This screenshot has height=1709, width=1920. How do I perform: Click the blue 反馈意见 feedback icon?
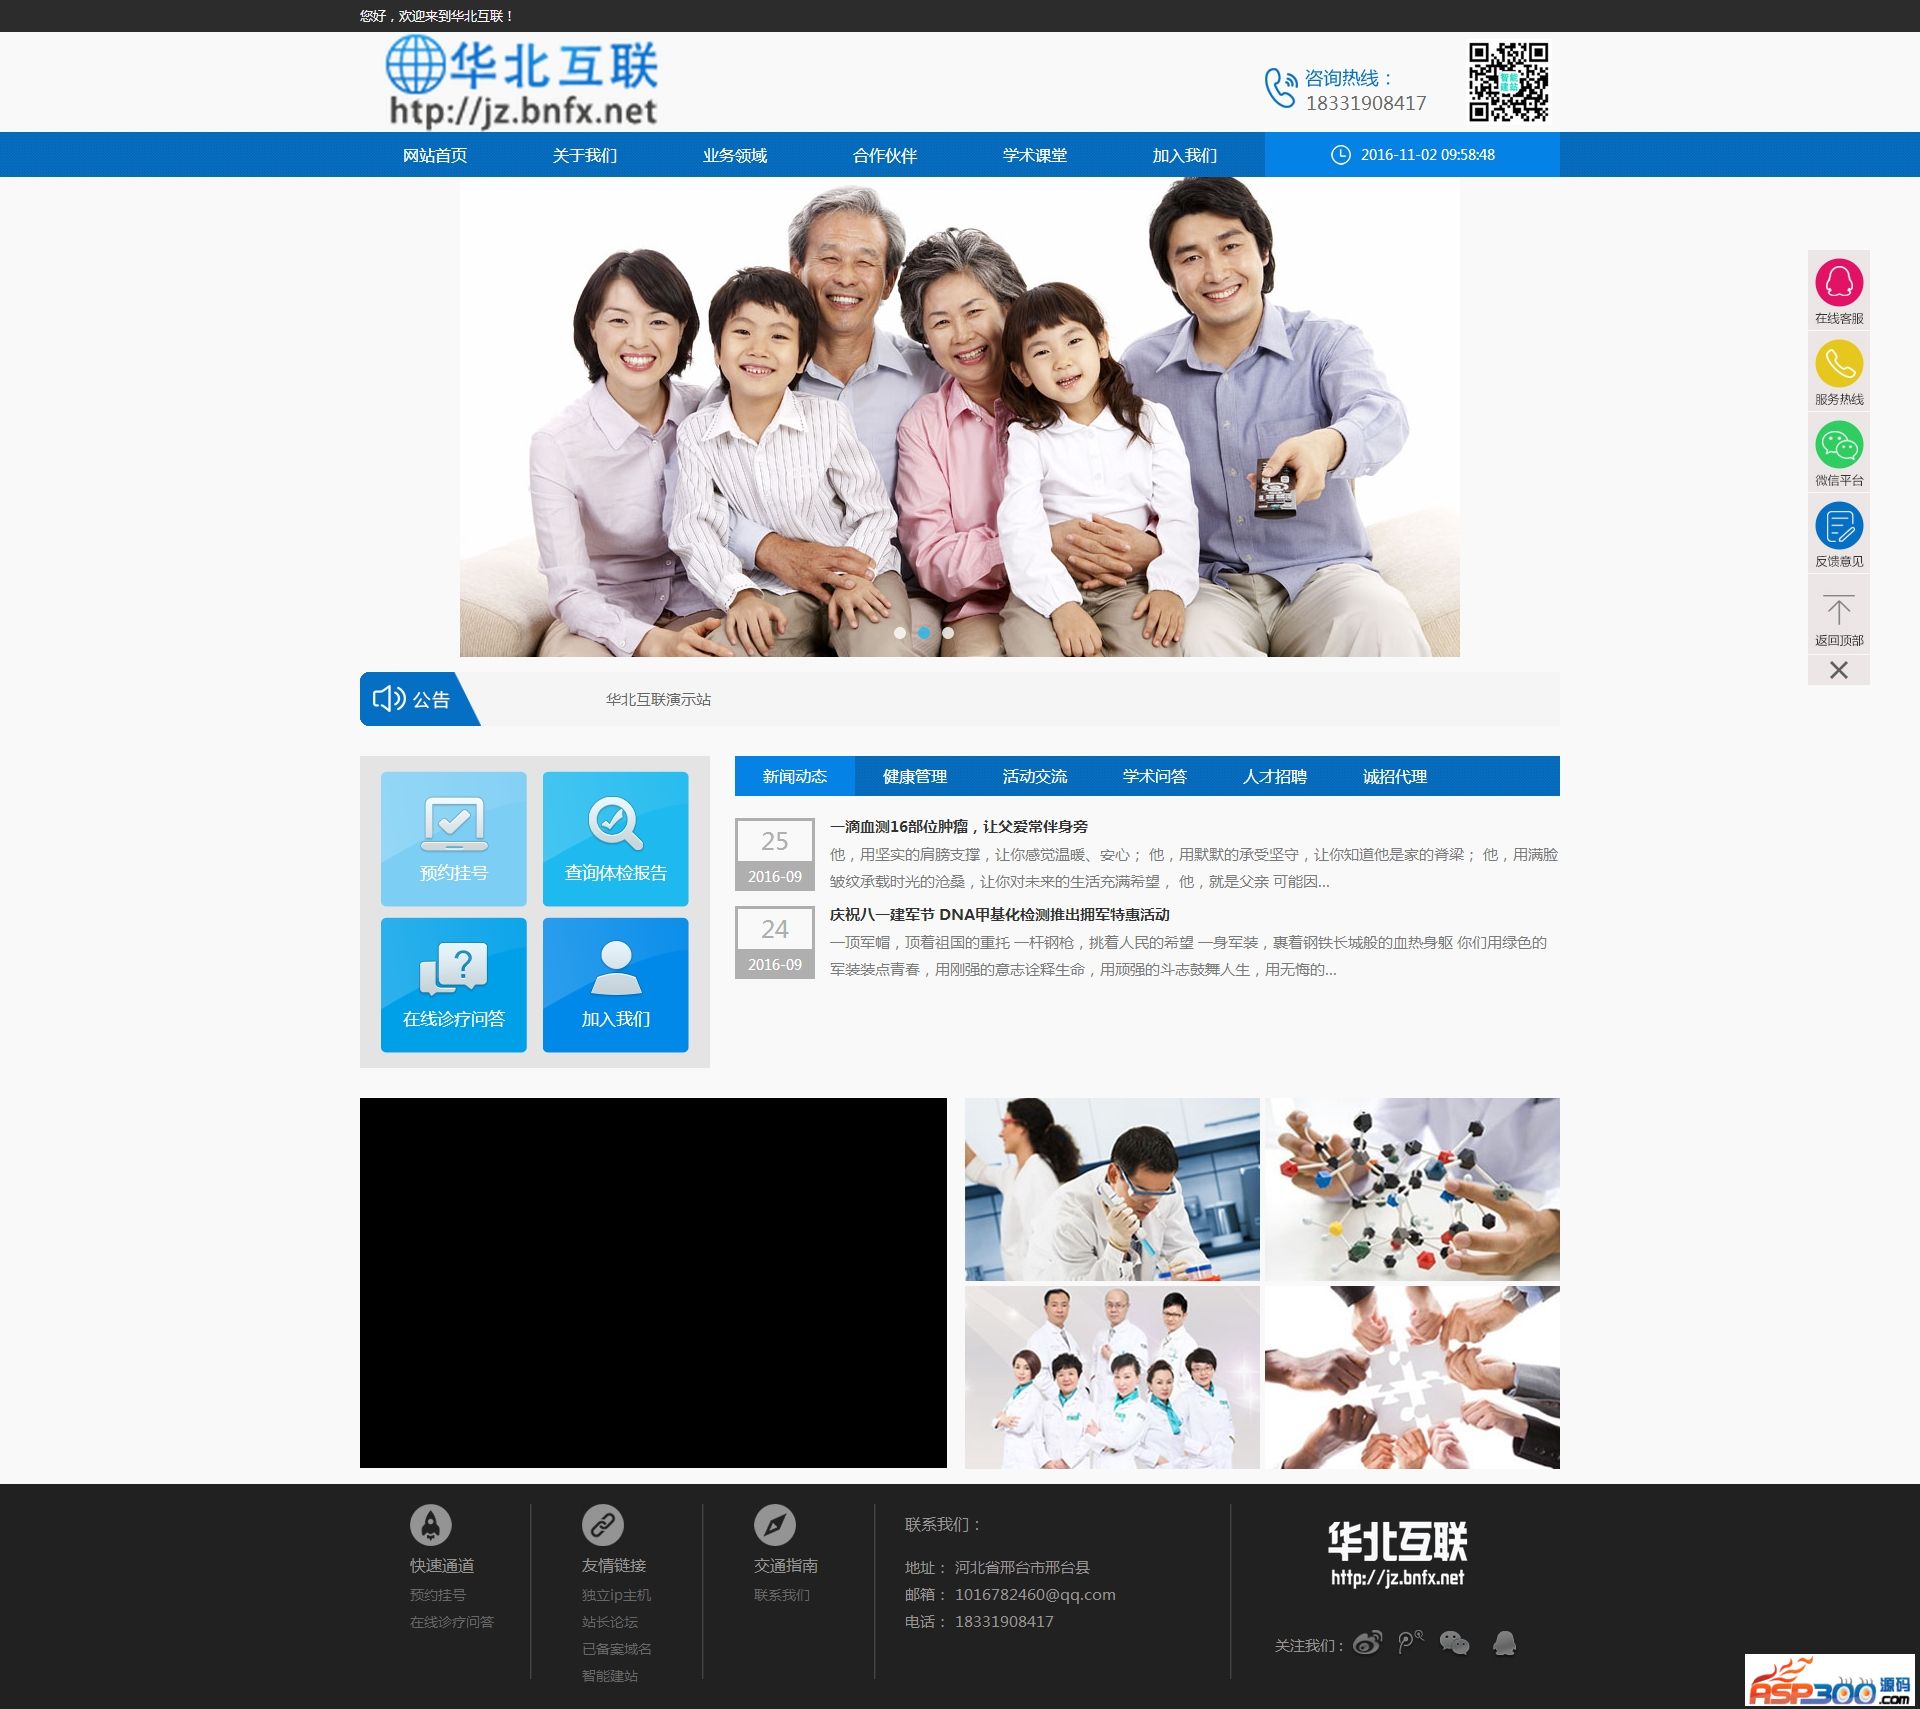pyautogui.click(x=1838, y=526)
